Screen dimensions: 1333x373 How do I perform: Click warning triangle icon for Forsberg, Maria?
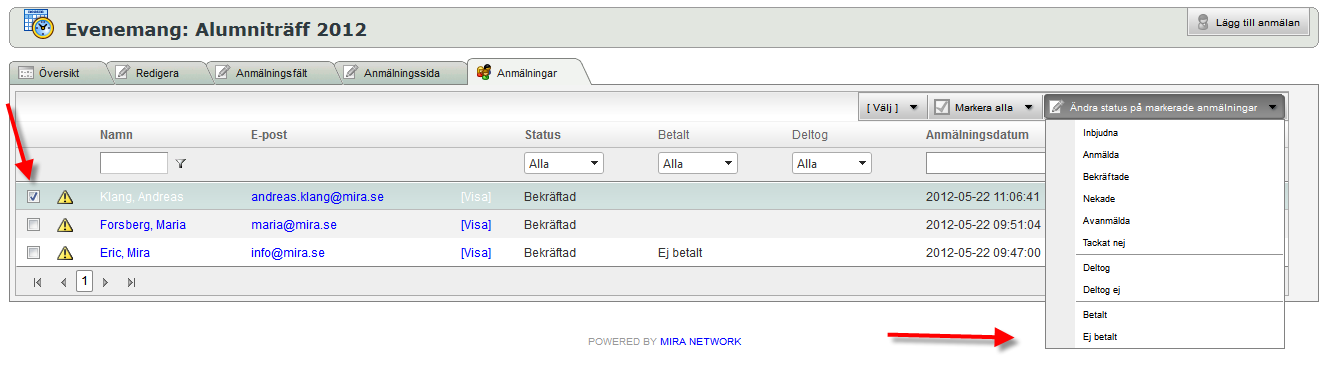pos(66,225)
